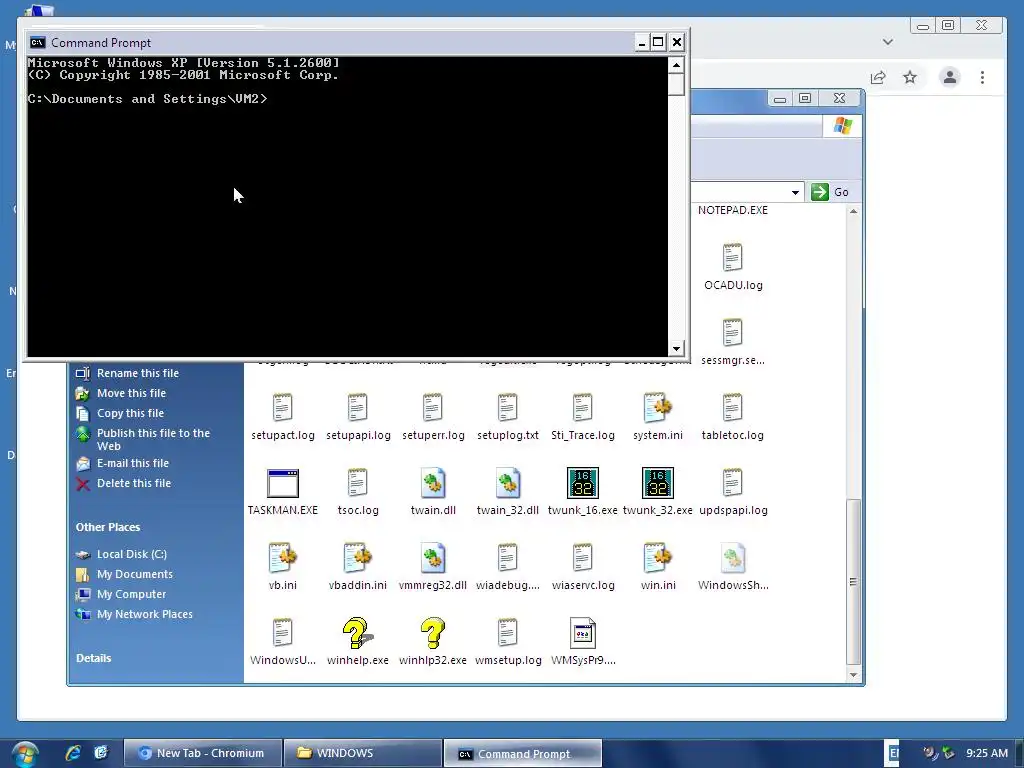This screenshot has height=768, width=1024.
Task: Select the vbaddin.ini file icon
Action: pyautogui.click(x=357, y=558)
